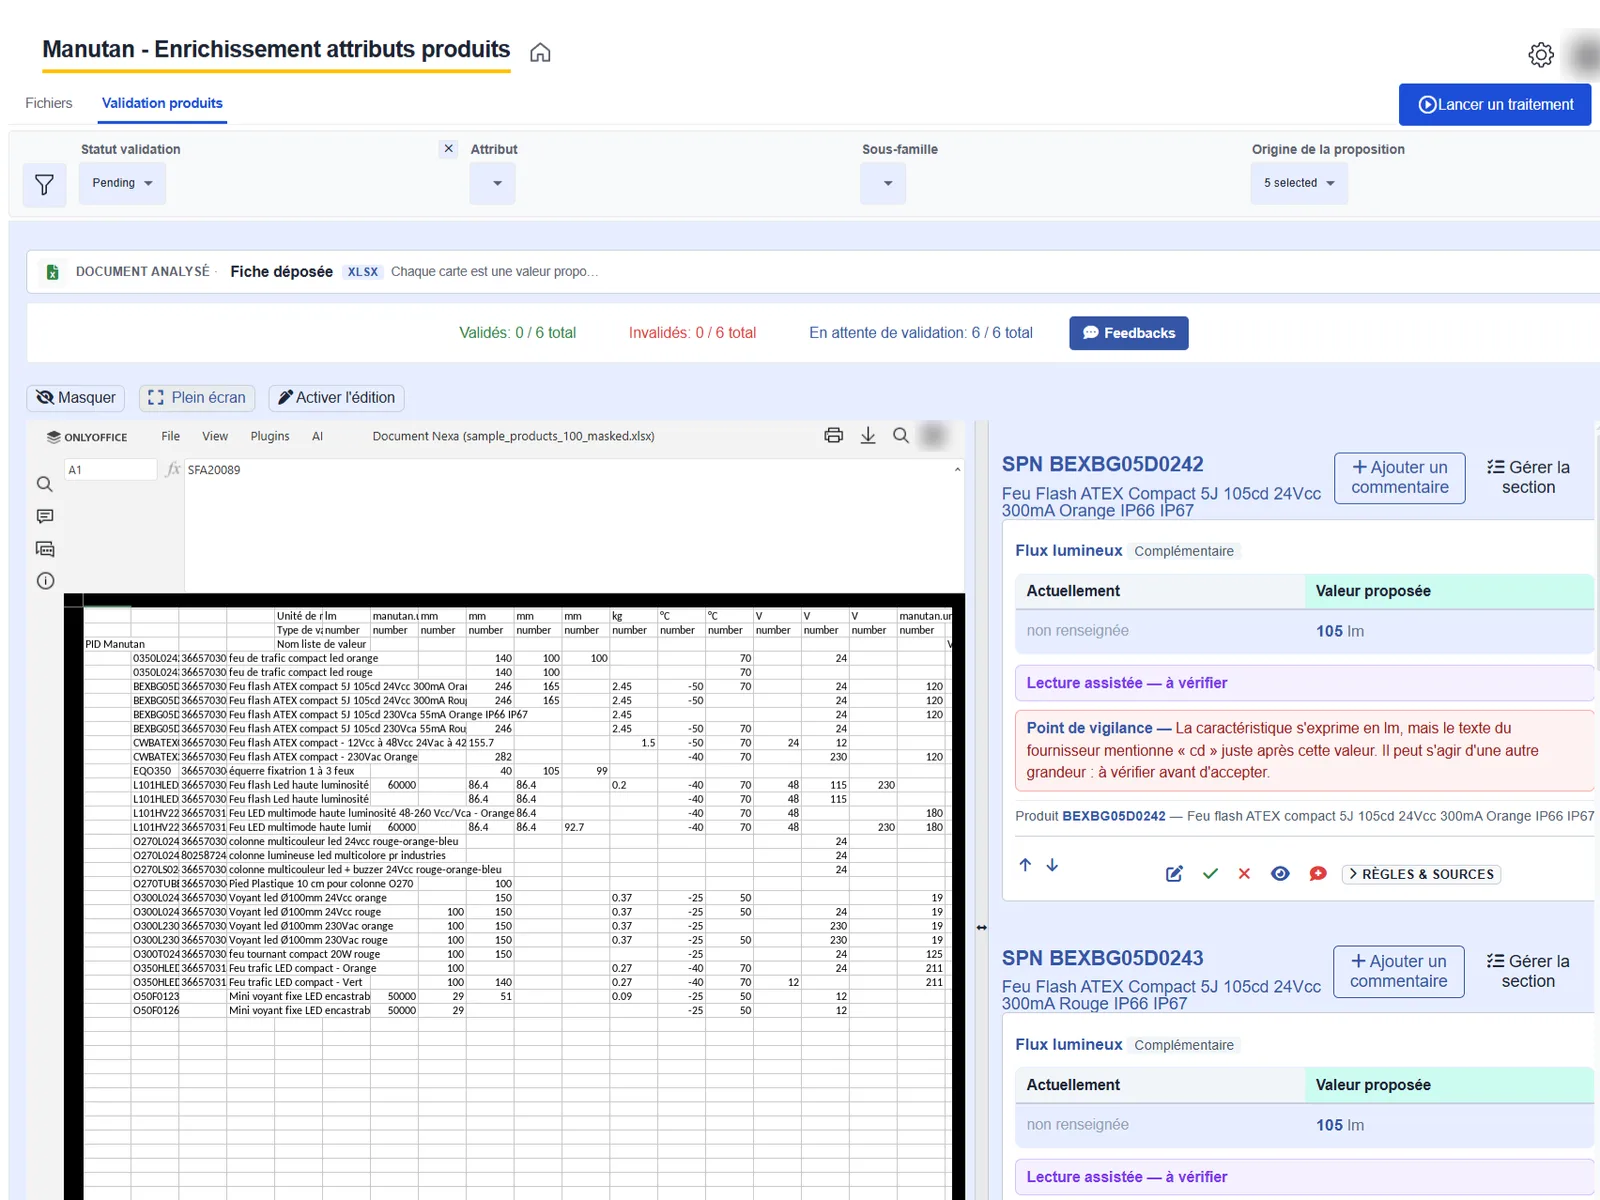Click the search icon in editor header
The height and width of the screenshot is (1200, 1600).
click(x=901, y=435)
